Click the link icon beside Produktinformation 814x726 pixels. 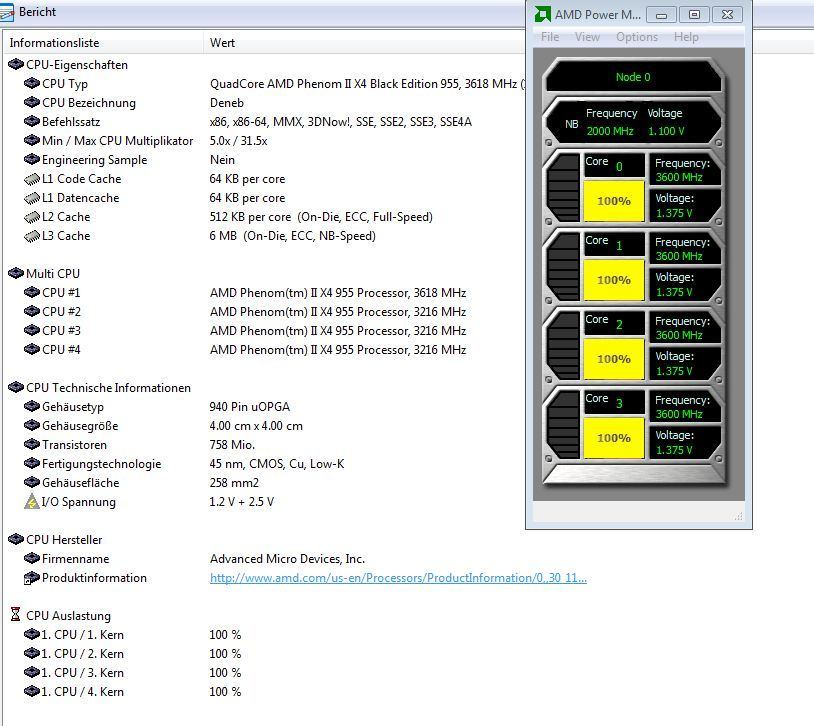tap(32, 578)
